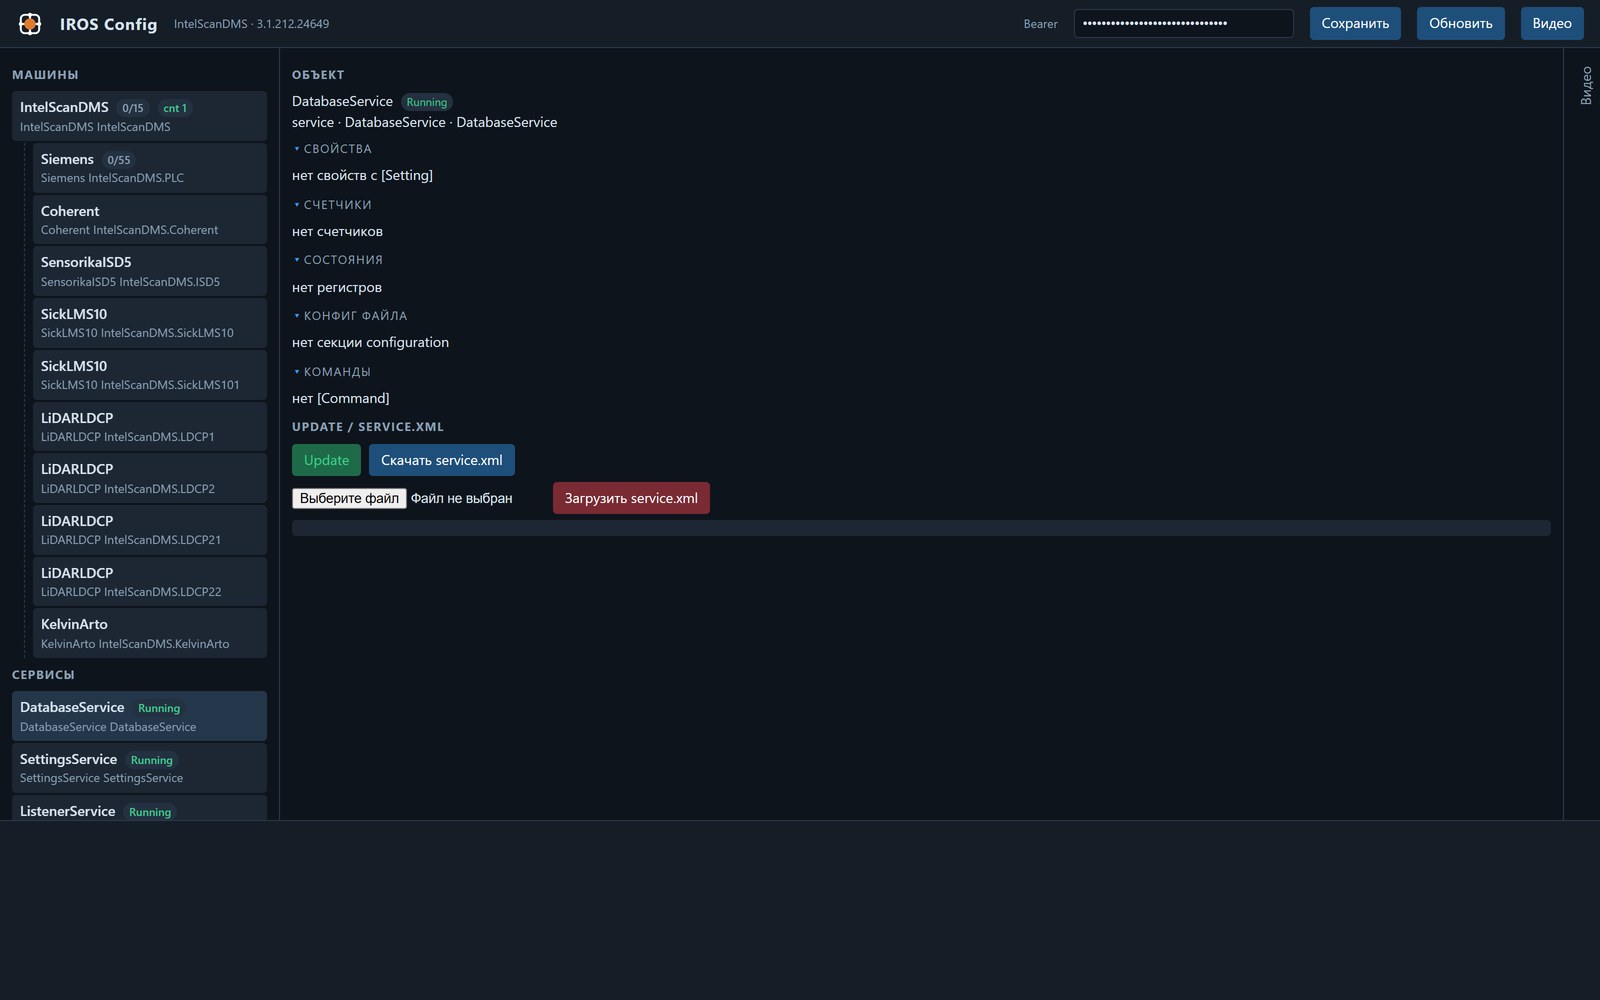This screenshot has height=1000, width=1600.
Task: Click the IROS Config logo icon
Action: click(30, 24)
